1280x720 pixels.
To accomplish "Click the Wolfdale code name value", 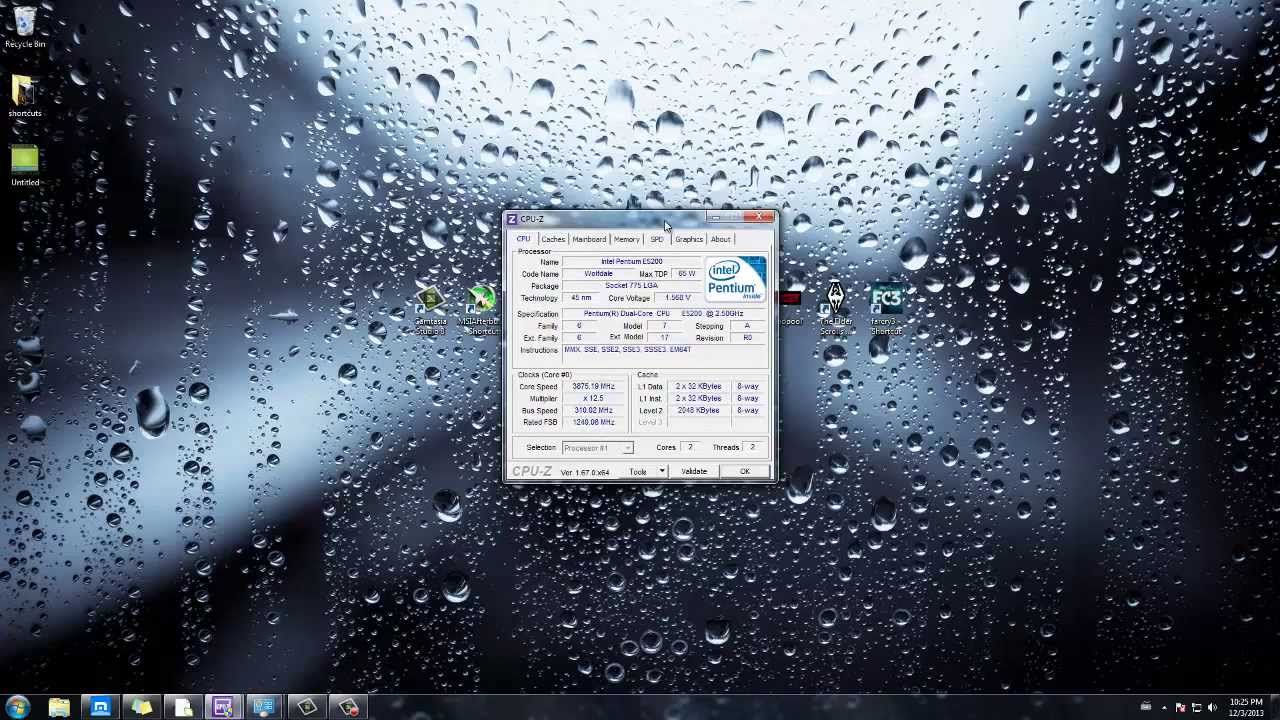I will click(x=598, y=274).
